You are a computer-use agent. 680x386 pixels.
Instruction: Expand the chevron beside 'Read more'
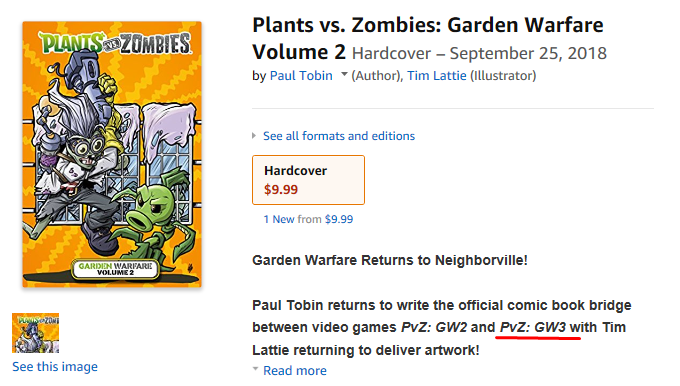click(255, 369)
